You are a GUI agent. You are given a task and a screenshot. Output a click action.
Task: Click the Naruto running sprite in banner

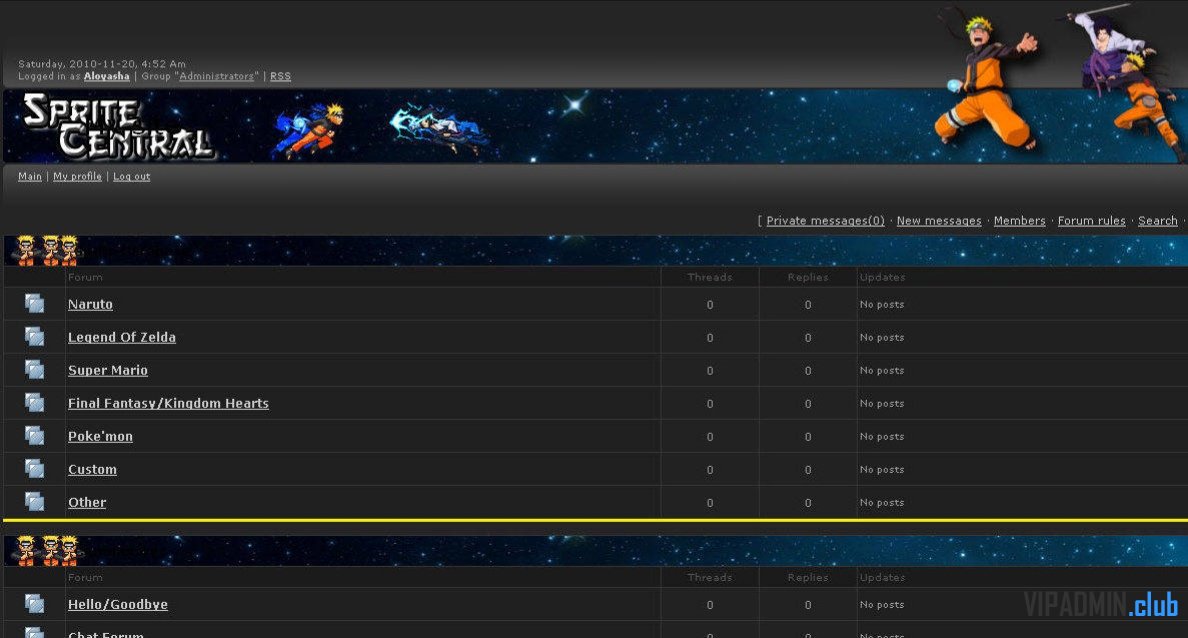[309, 130]
